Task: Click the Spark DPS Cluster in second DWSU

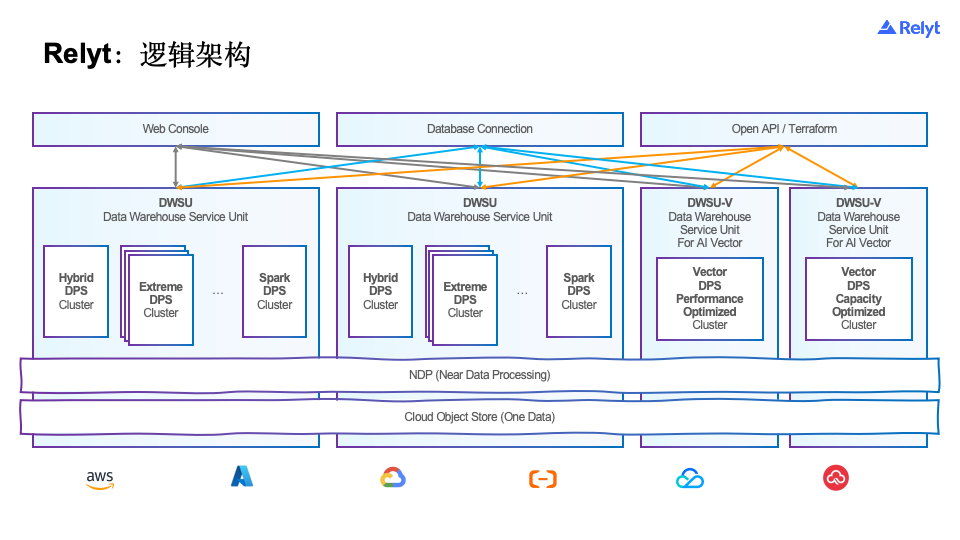Action: coord(579,291)
